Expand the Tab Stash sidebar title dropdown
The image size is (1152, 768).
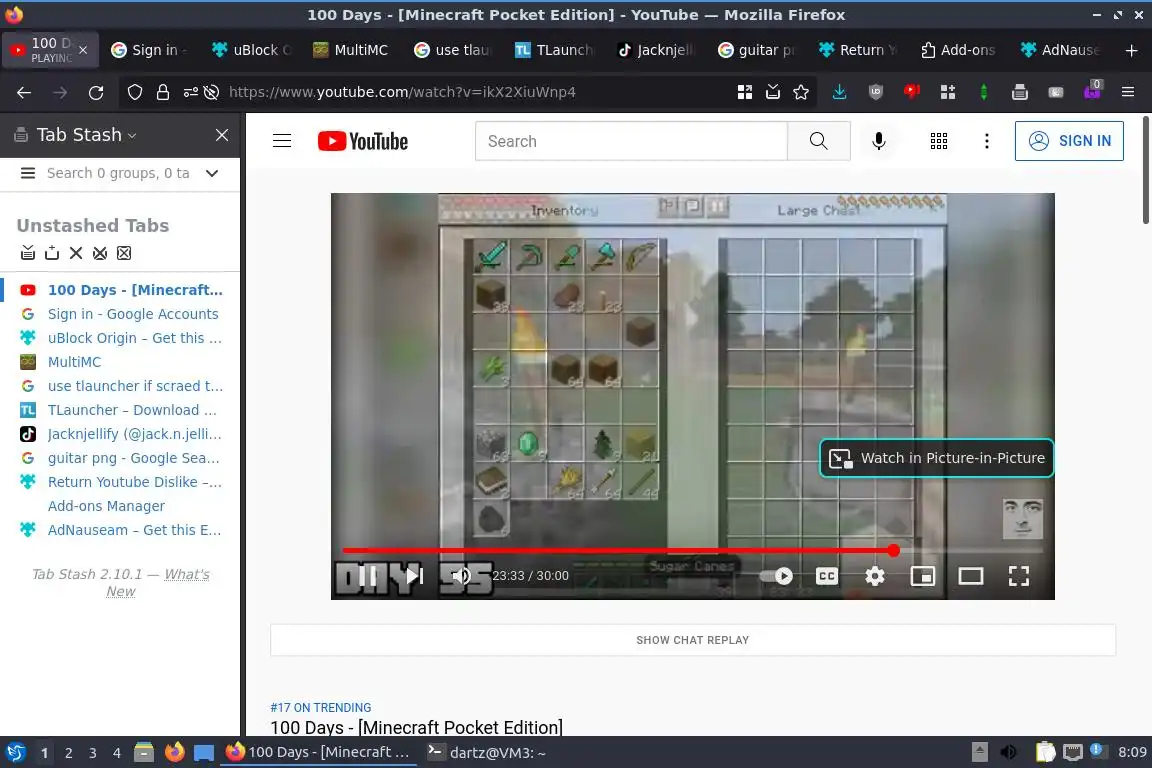(132, 135)
